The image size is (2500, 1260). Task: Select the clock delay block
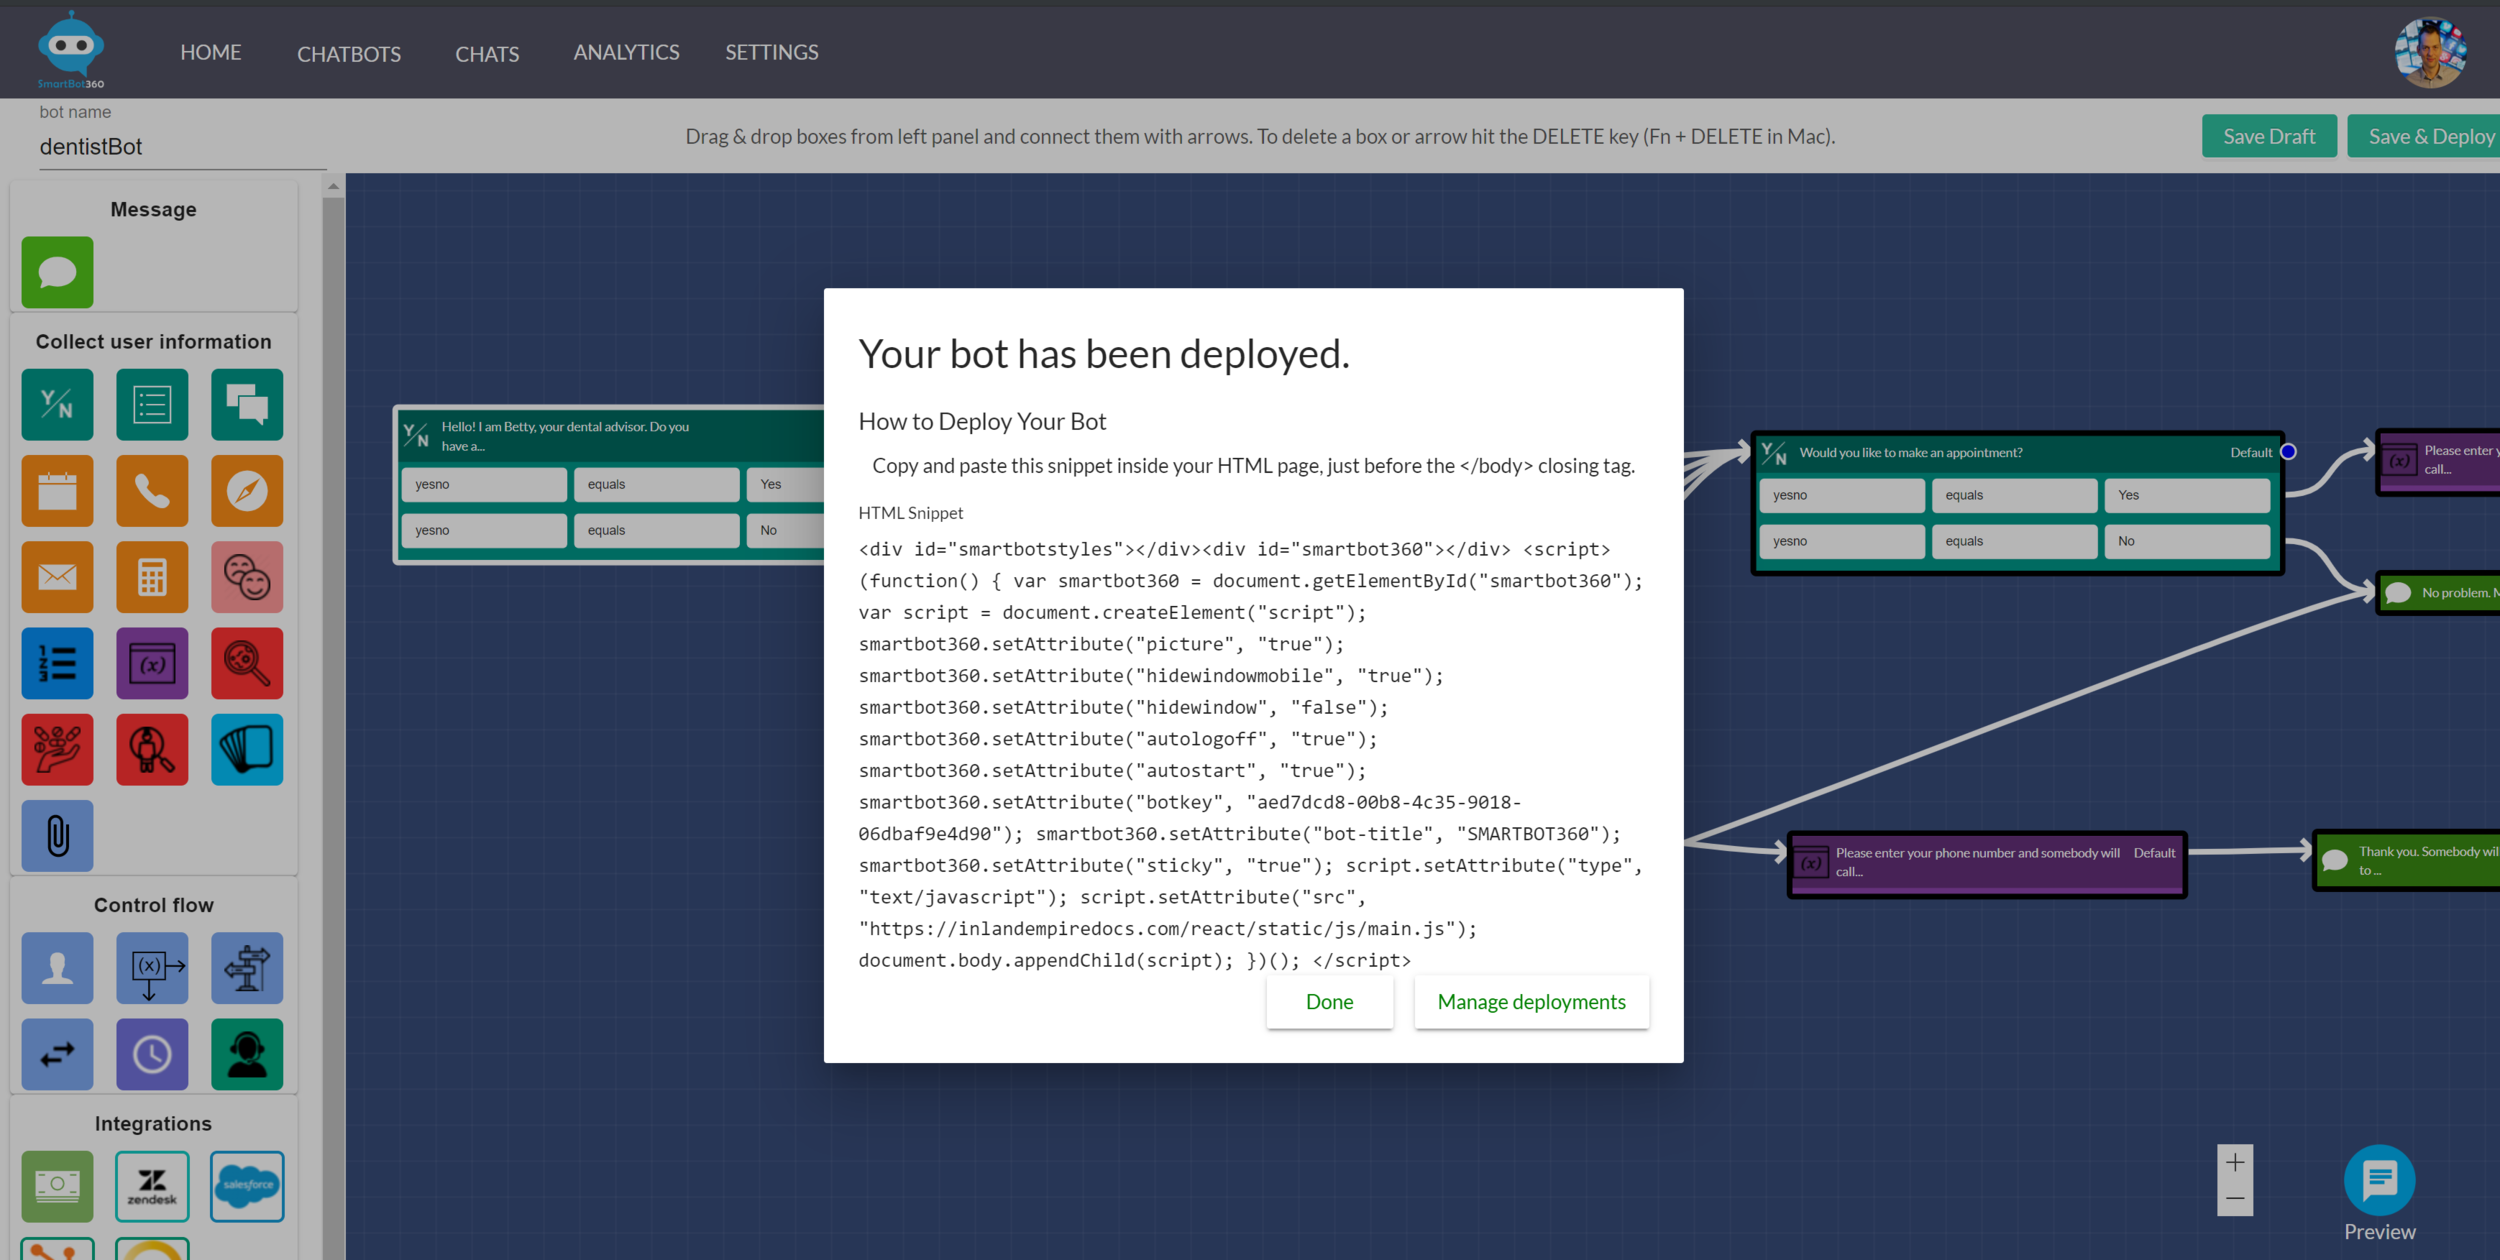click(x=152, y=1054)
